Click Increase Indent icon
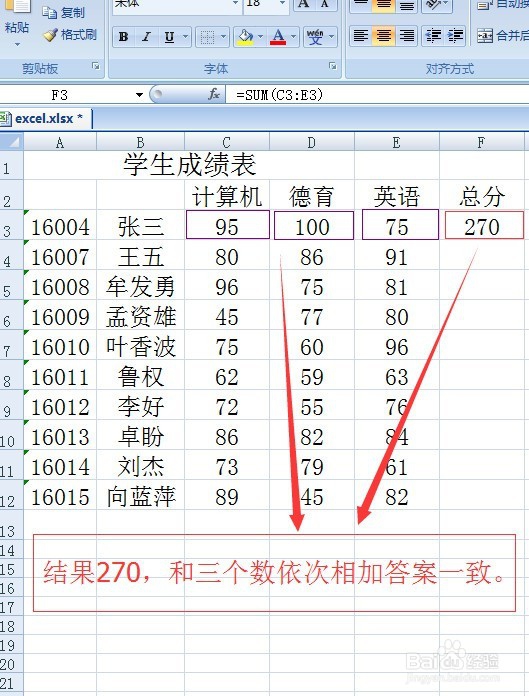 pos(454,36)
